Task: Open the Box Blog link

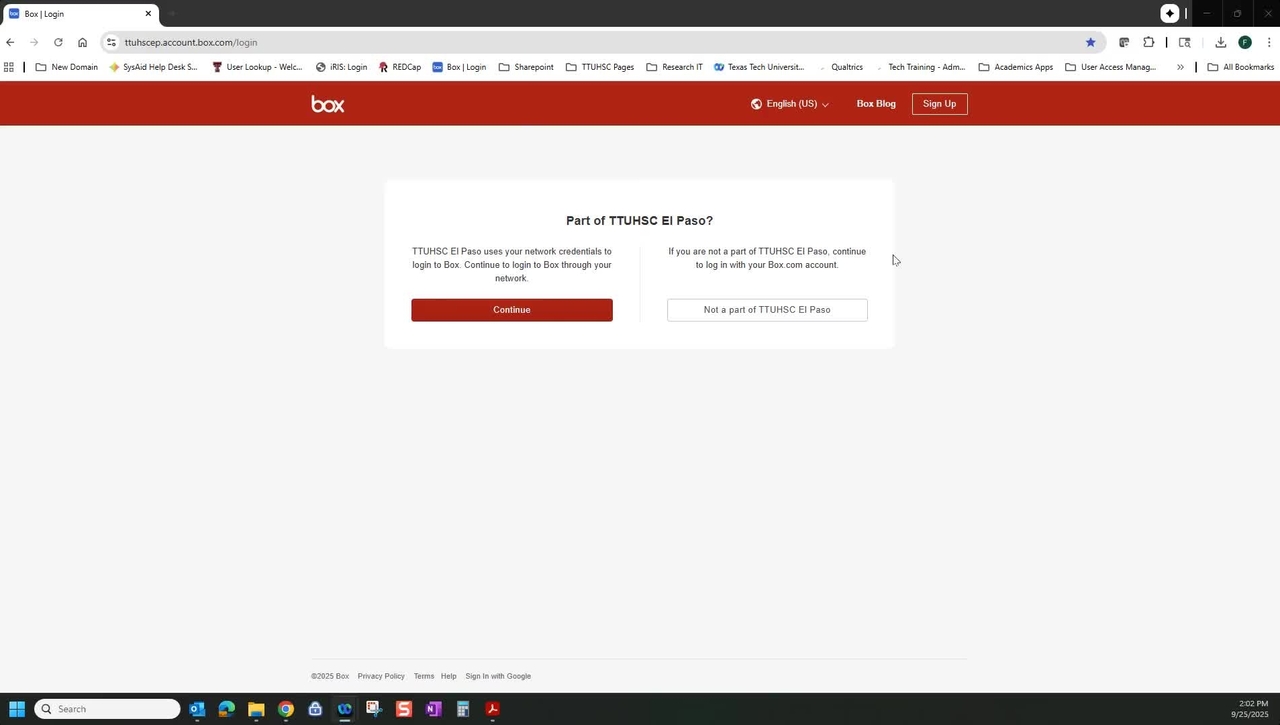Action: coord(876,104)
